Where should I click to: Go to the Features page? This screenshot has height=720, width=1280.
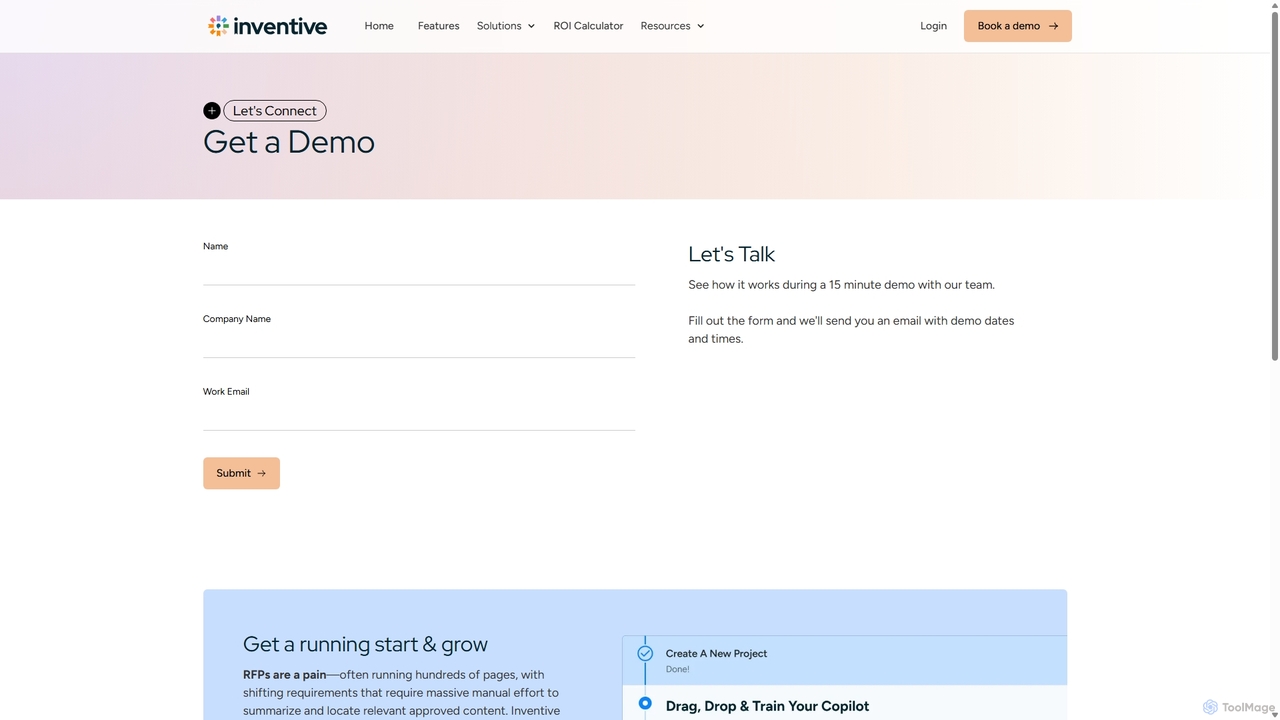438,26
